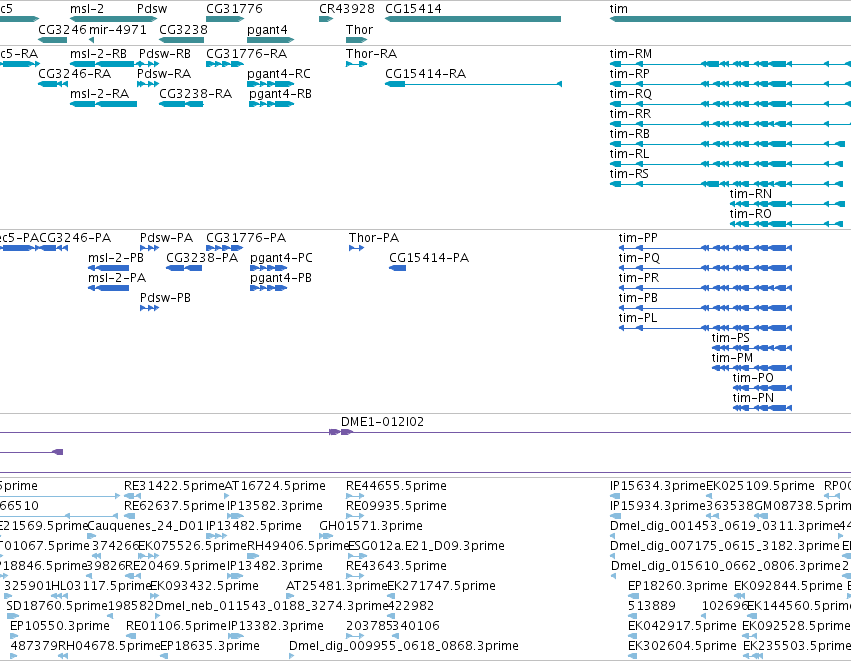Image resolution: width=851 pixels, height=661 pixels.
Task: Click the tim-PL protein label
Action: coord(638,319)
